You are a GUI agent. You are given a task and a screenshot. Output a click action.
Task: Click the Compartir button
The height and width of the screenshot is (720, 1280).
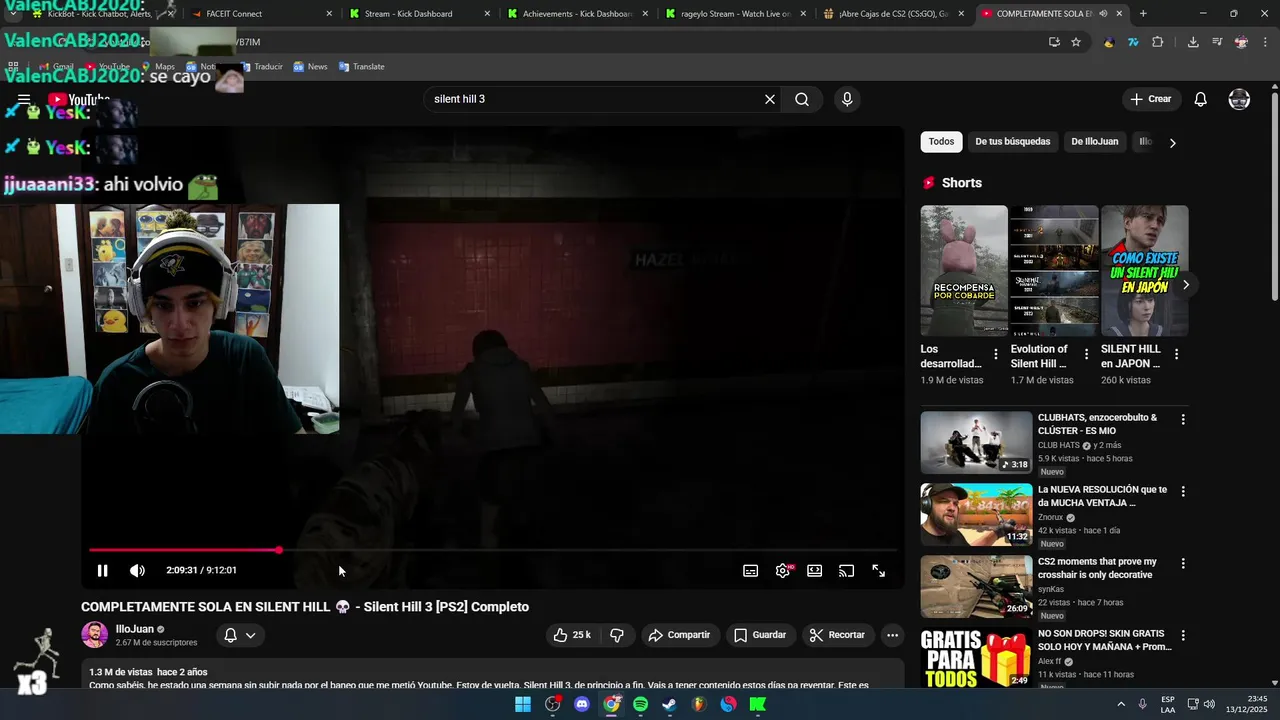coord(679,635)
